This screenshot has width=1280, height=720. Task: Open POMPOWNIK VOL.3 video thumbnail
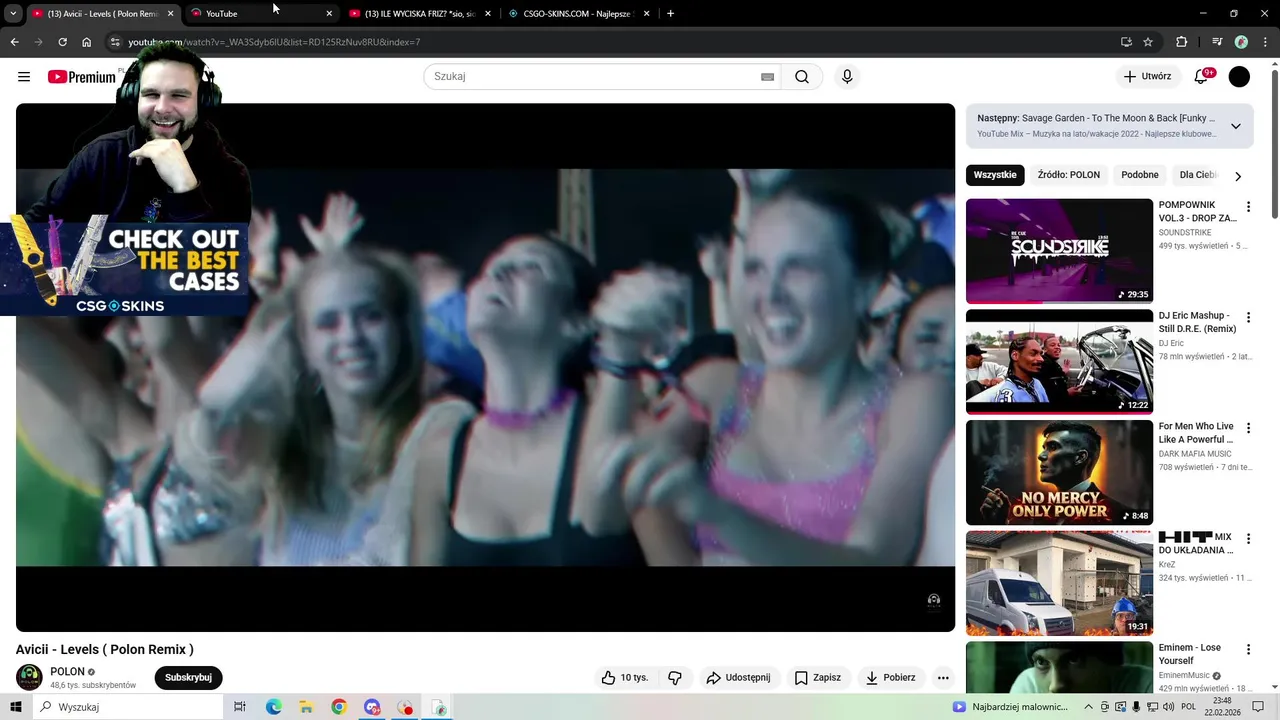point(1059,251)
